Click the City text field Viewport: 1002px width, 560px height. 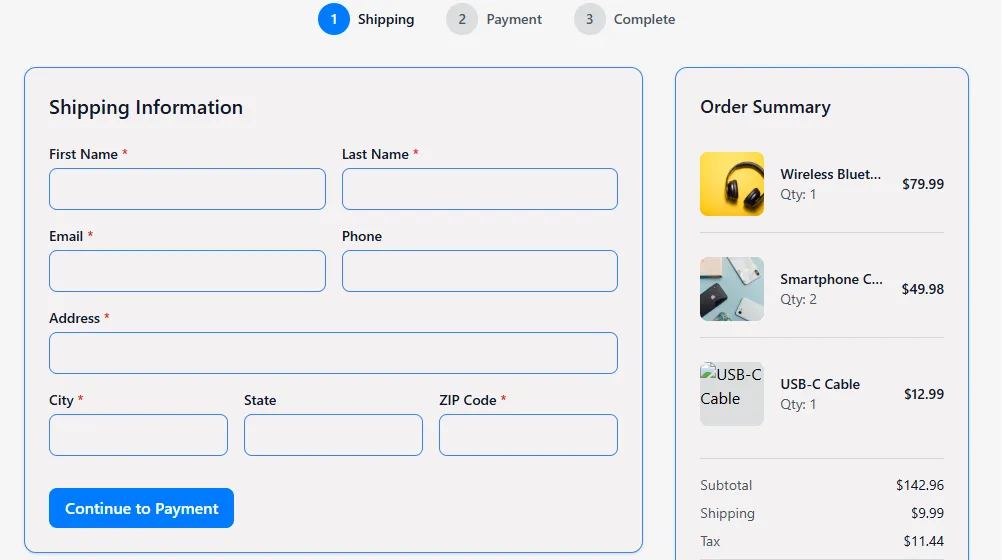click(x=138, y=435)
